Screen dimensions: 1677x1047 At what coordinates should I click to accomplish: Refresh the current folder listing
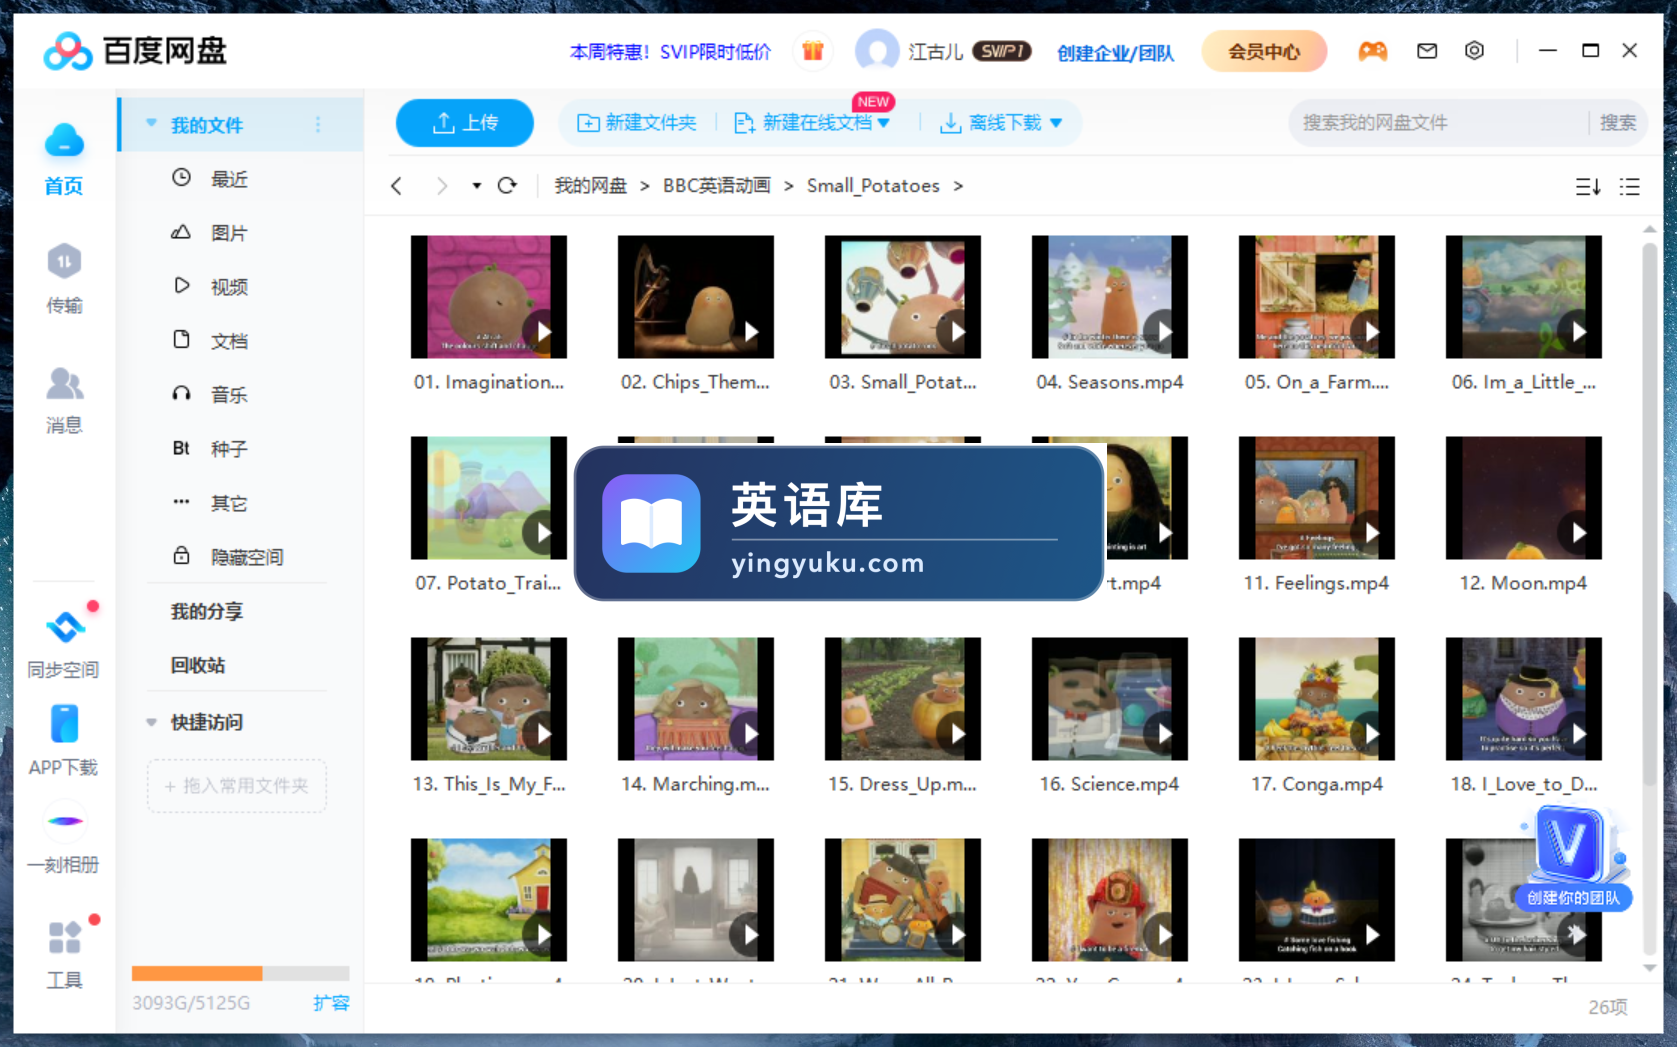[507, 186]
